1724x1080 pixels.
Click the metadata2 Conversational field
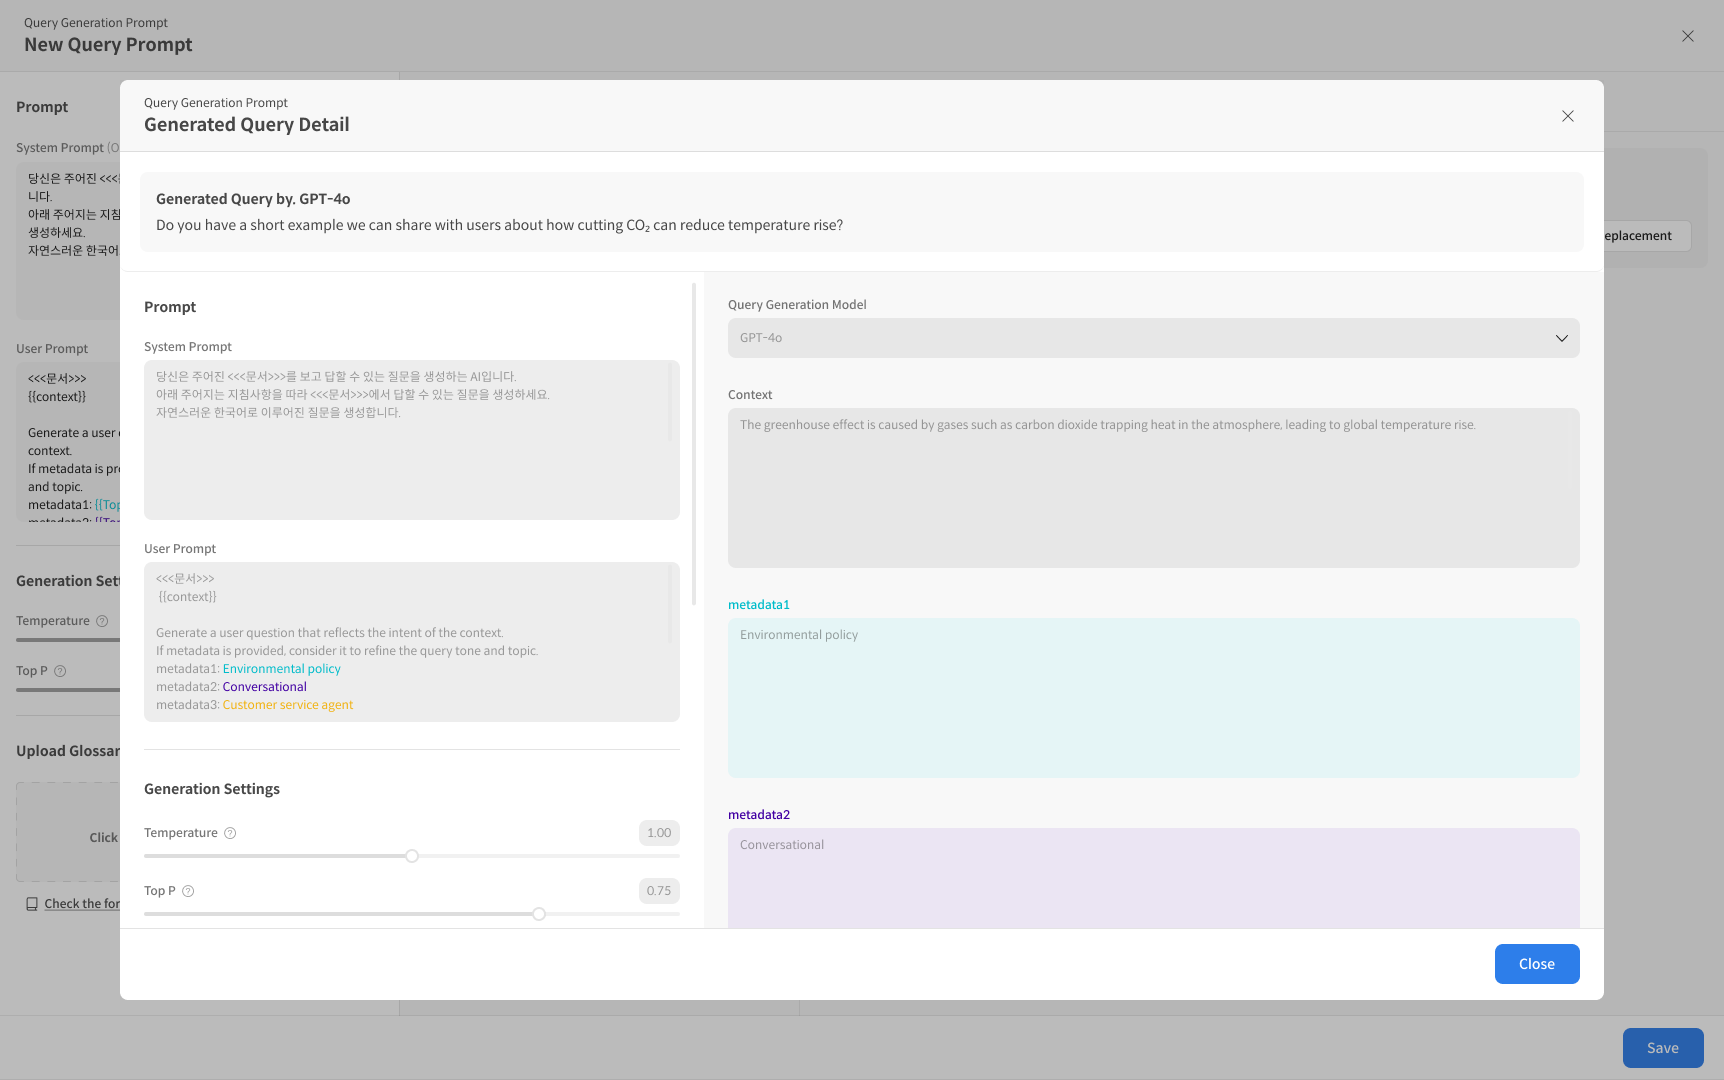[1152, 878]
